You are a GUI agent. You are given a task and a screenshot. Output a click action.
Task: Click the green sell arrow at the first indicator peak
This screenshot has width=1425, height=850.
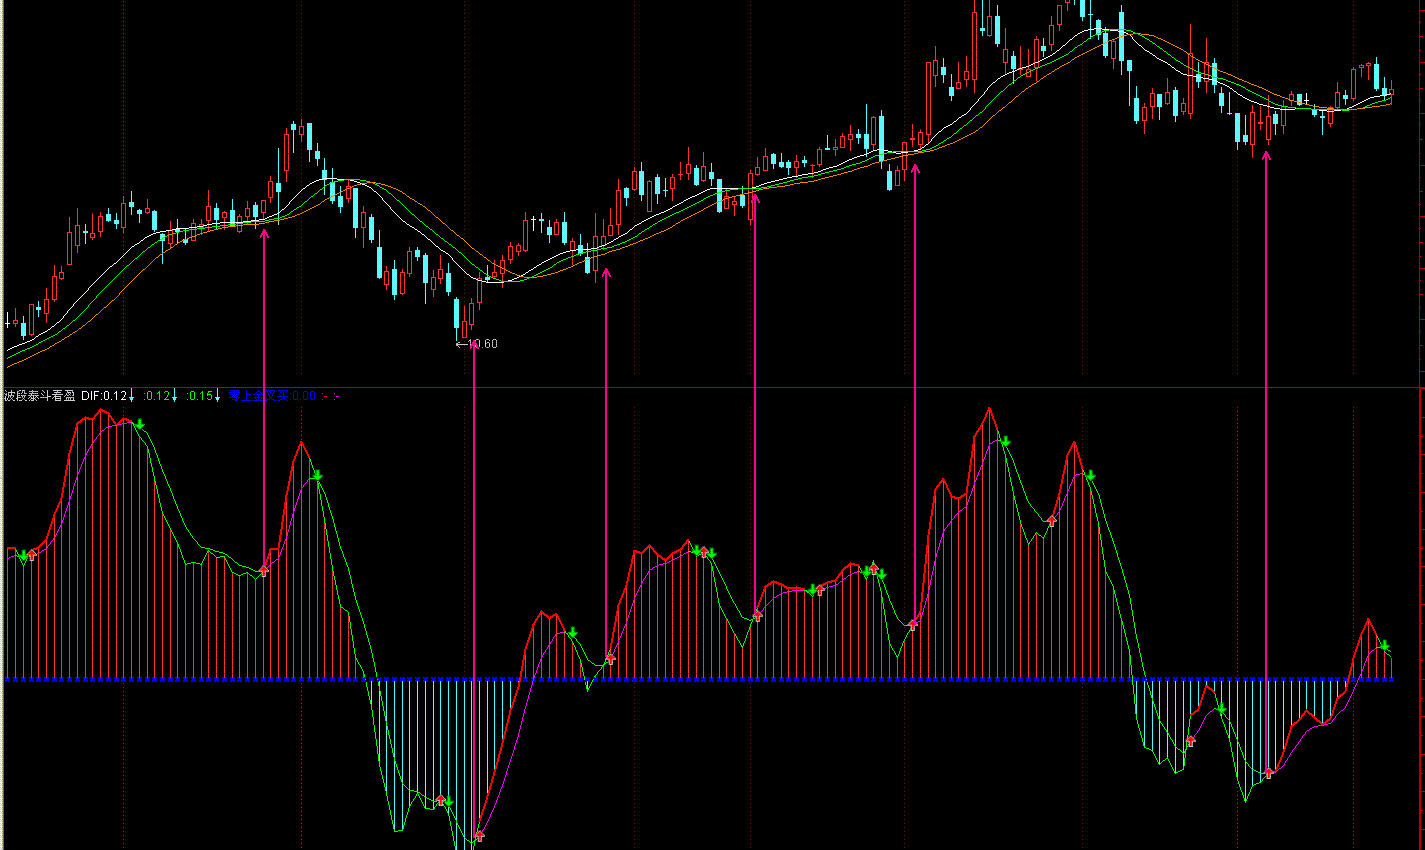141,425
